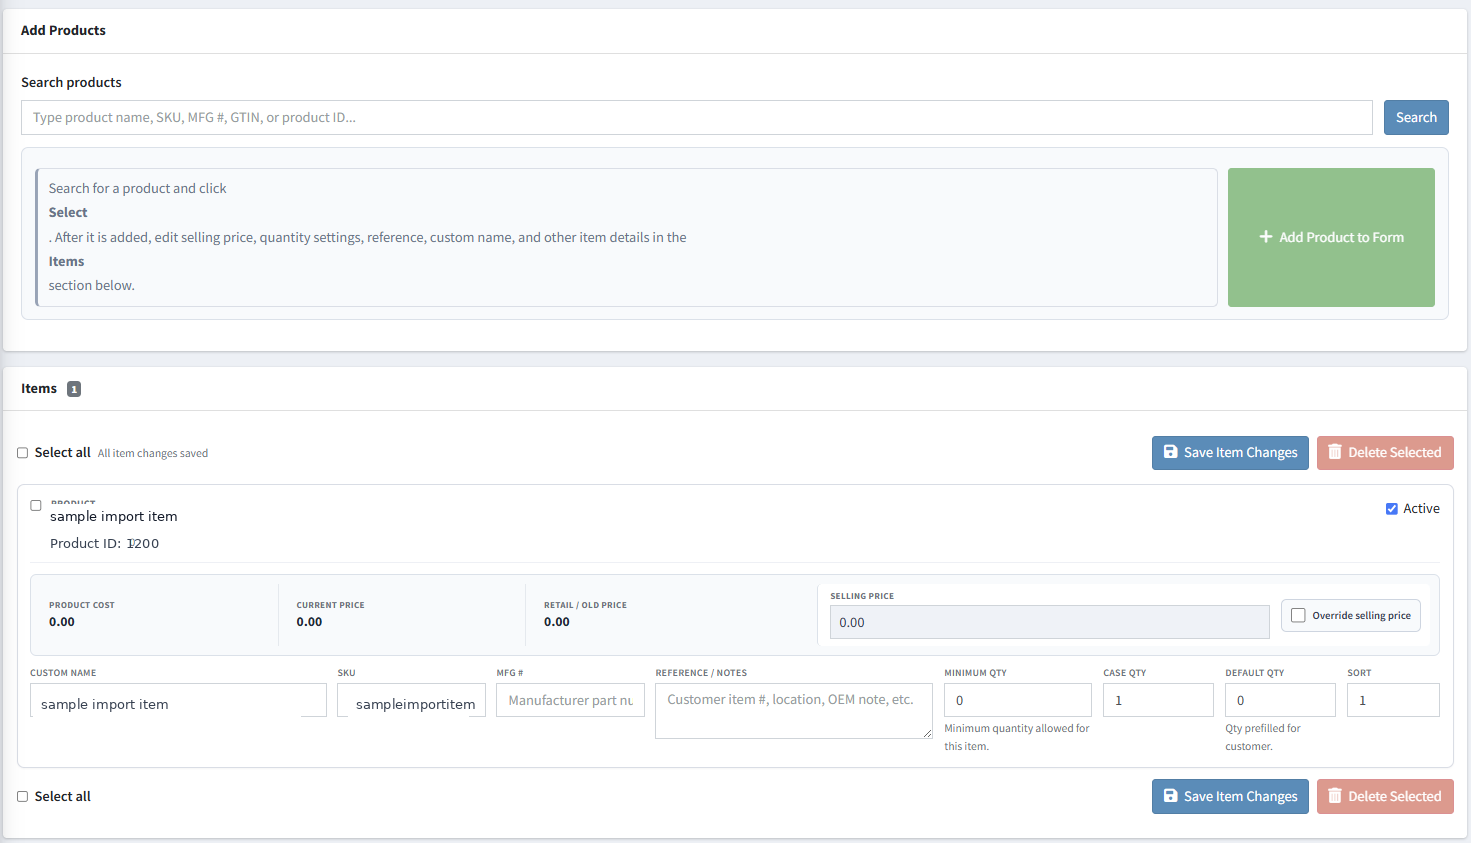Click the Product Cost 0.00 value
1471x843 pixels.
(x=62, y=622)
